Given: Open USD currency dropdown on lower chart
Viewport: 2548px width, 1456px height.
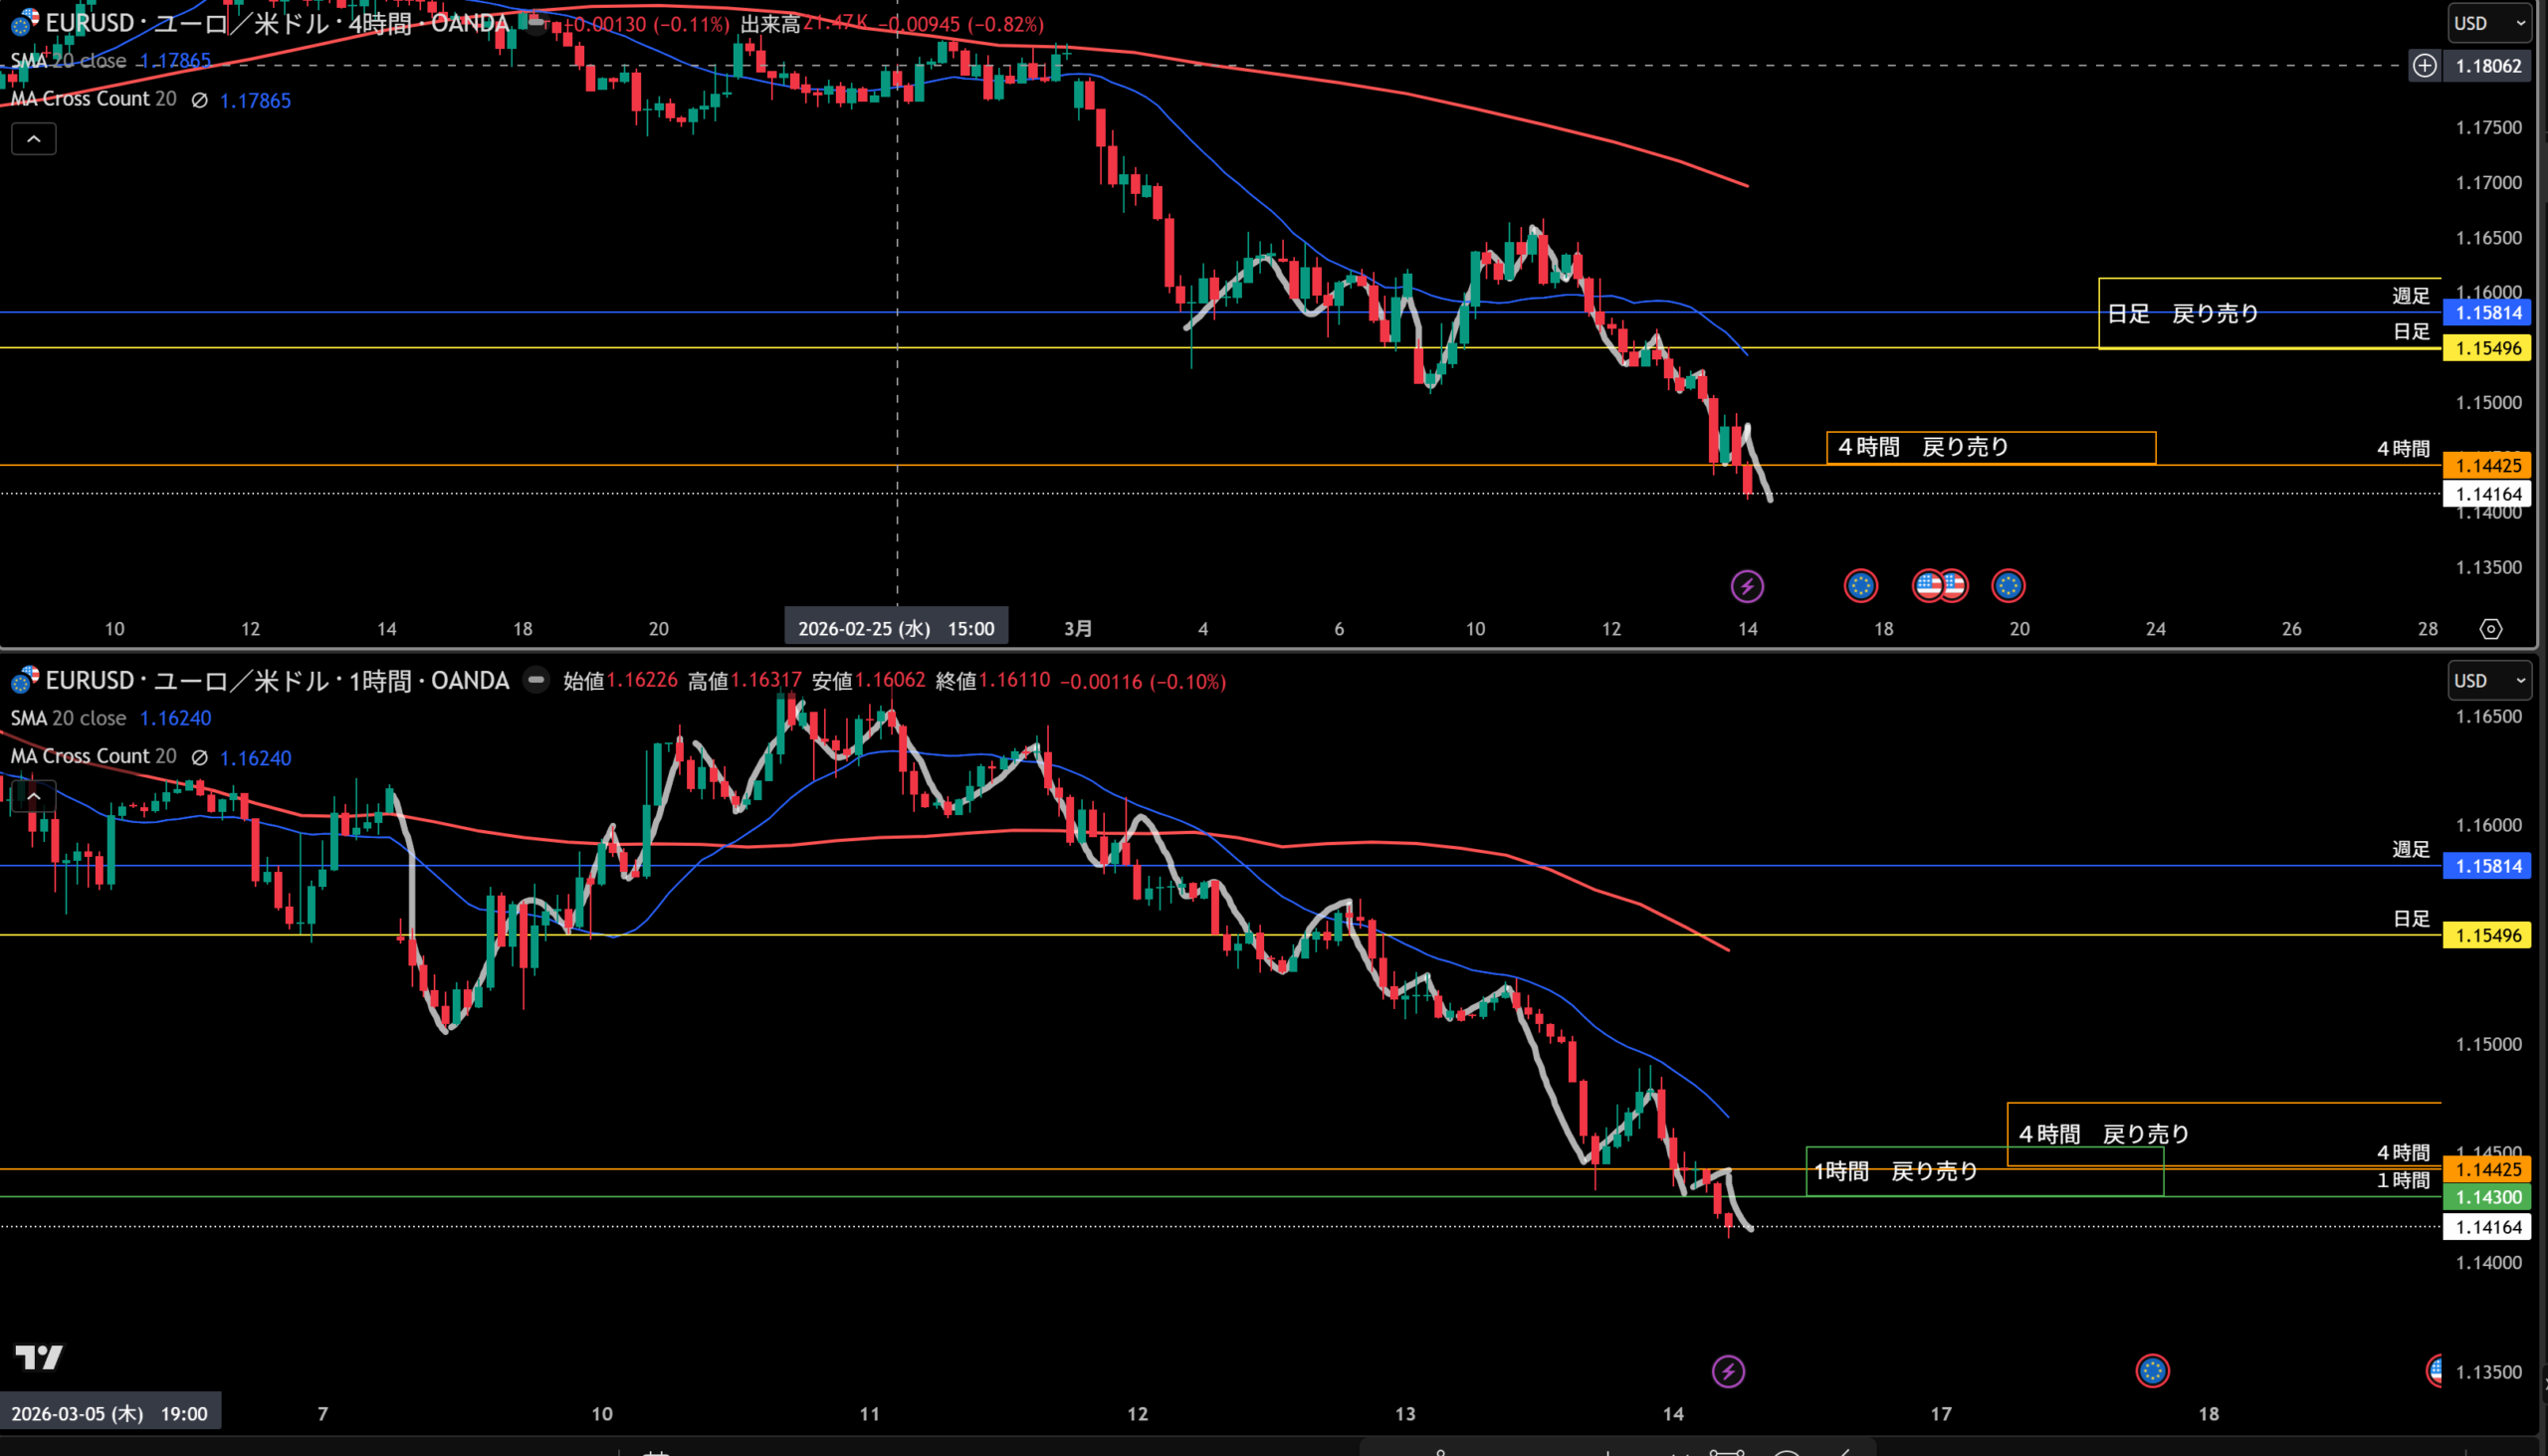Looking at the screenshot, I should click(2488, 680).
